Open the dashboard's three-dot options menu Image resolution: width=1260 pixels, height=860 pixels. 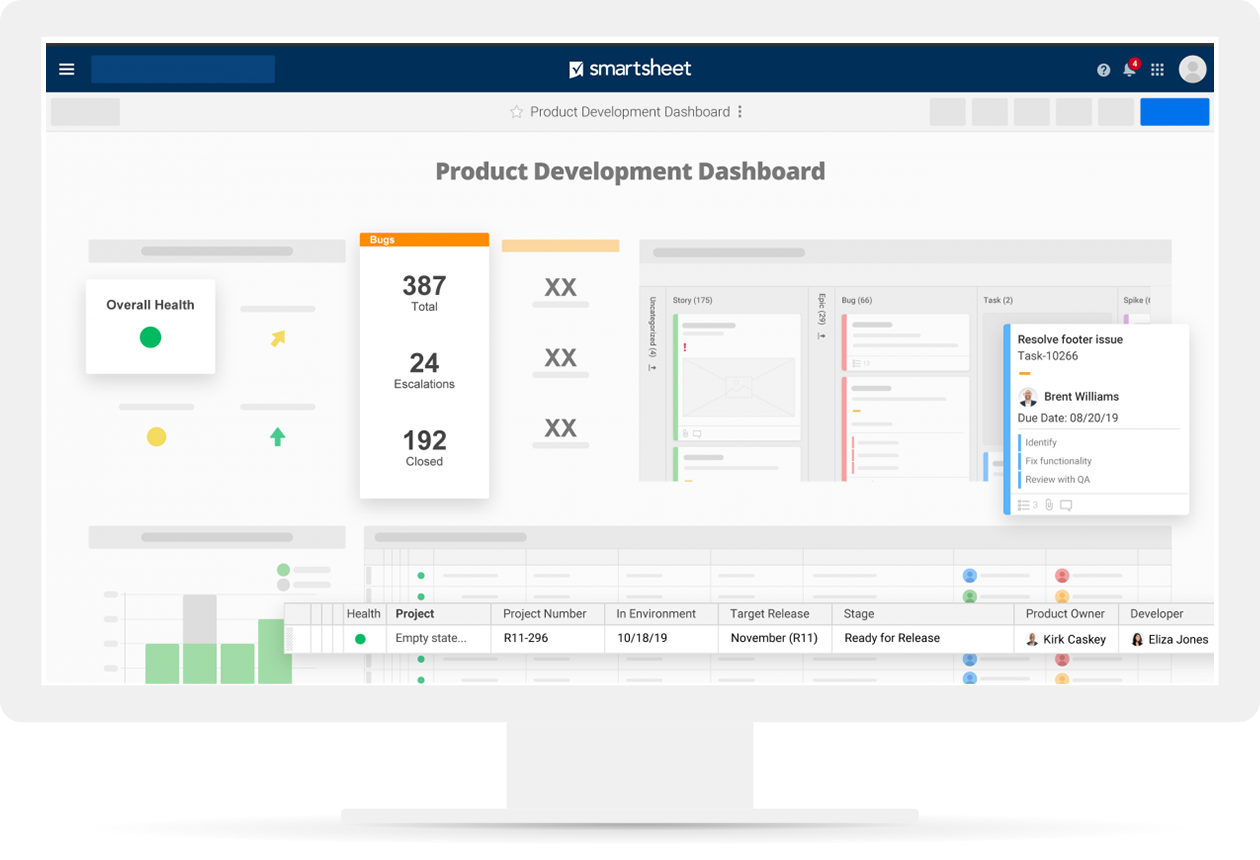pyautogui.click(x=740, y=112)
